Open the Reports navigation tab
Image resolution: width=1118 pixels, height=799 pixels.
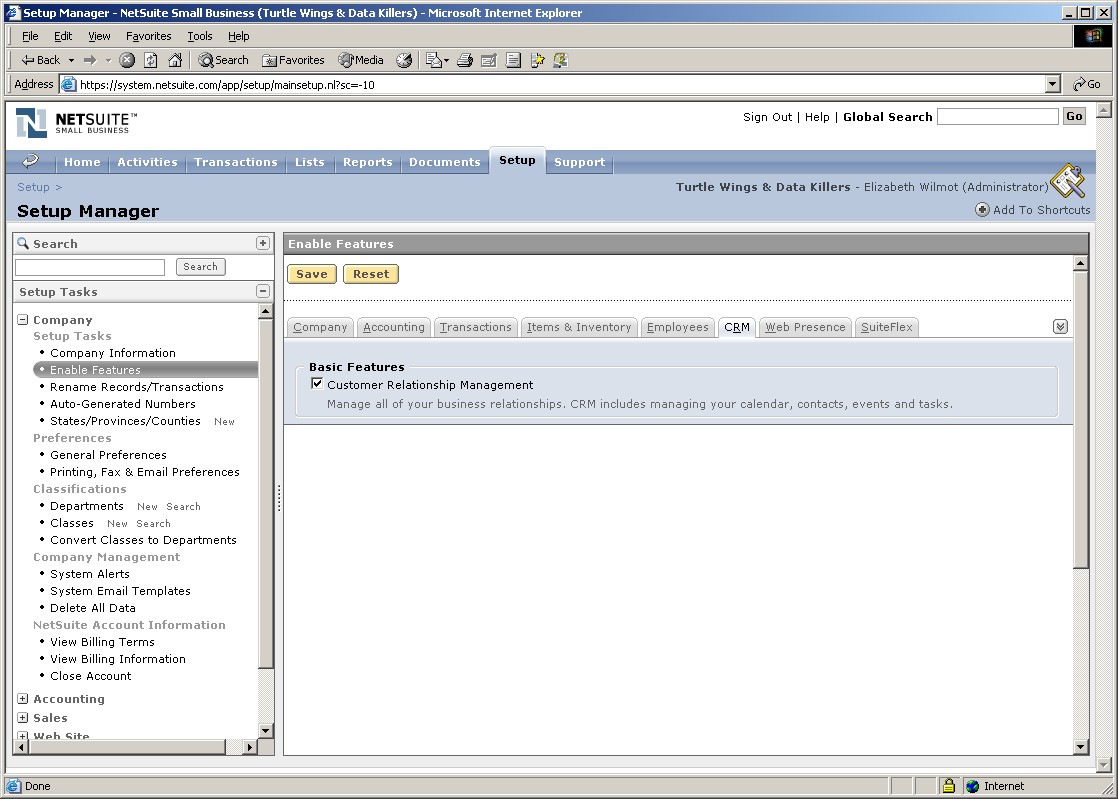(367, 162)
